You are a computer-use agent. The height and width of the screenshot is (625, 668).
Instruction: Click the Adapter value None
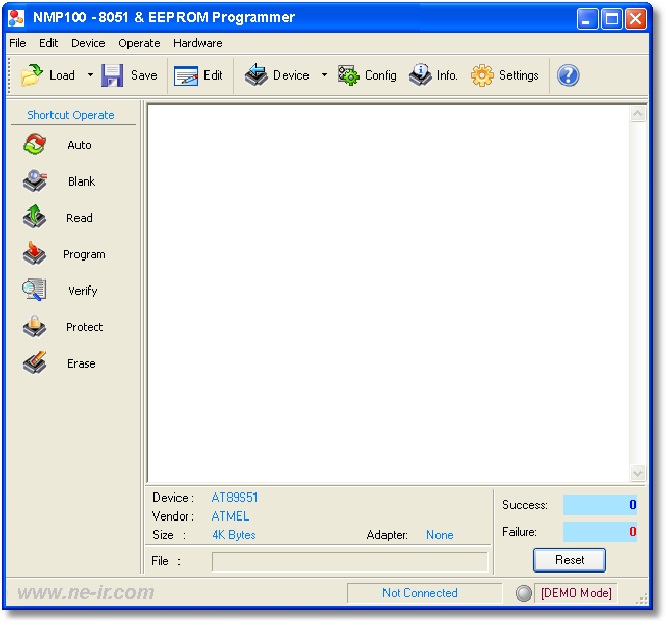(440, 535)
